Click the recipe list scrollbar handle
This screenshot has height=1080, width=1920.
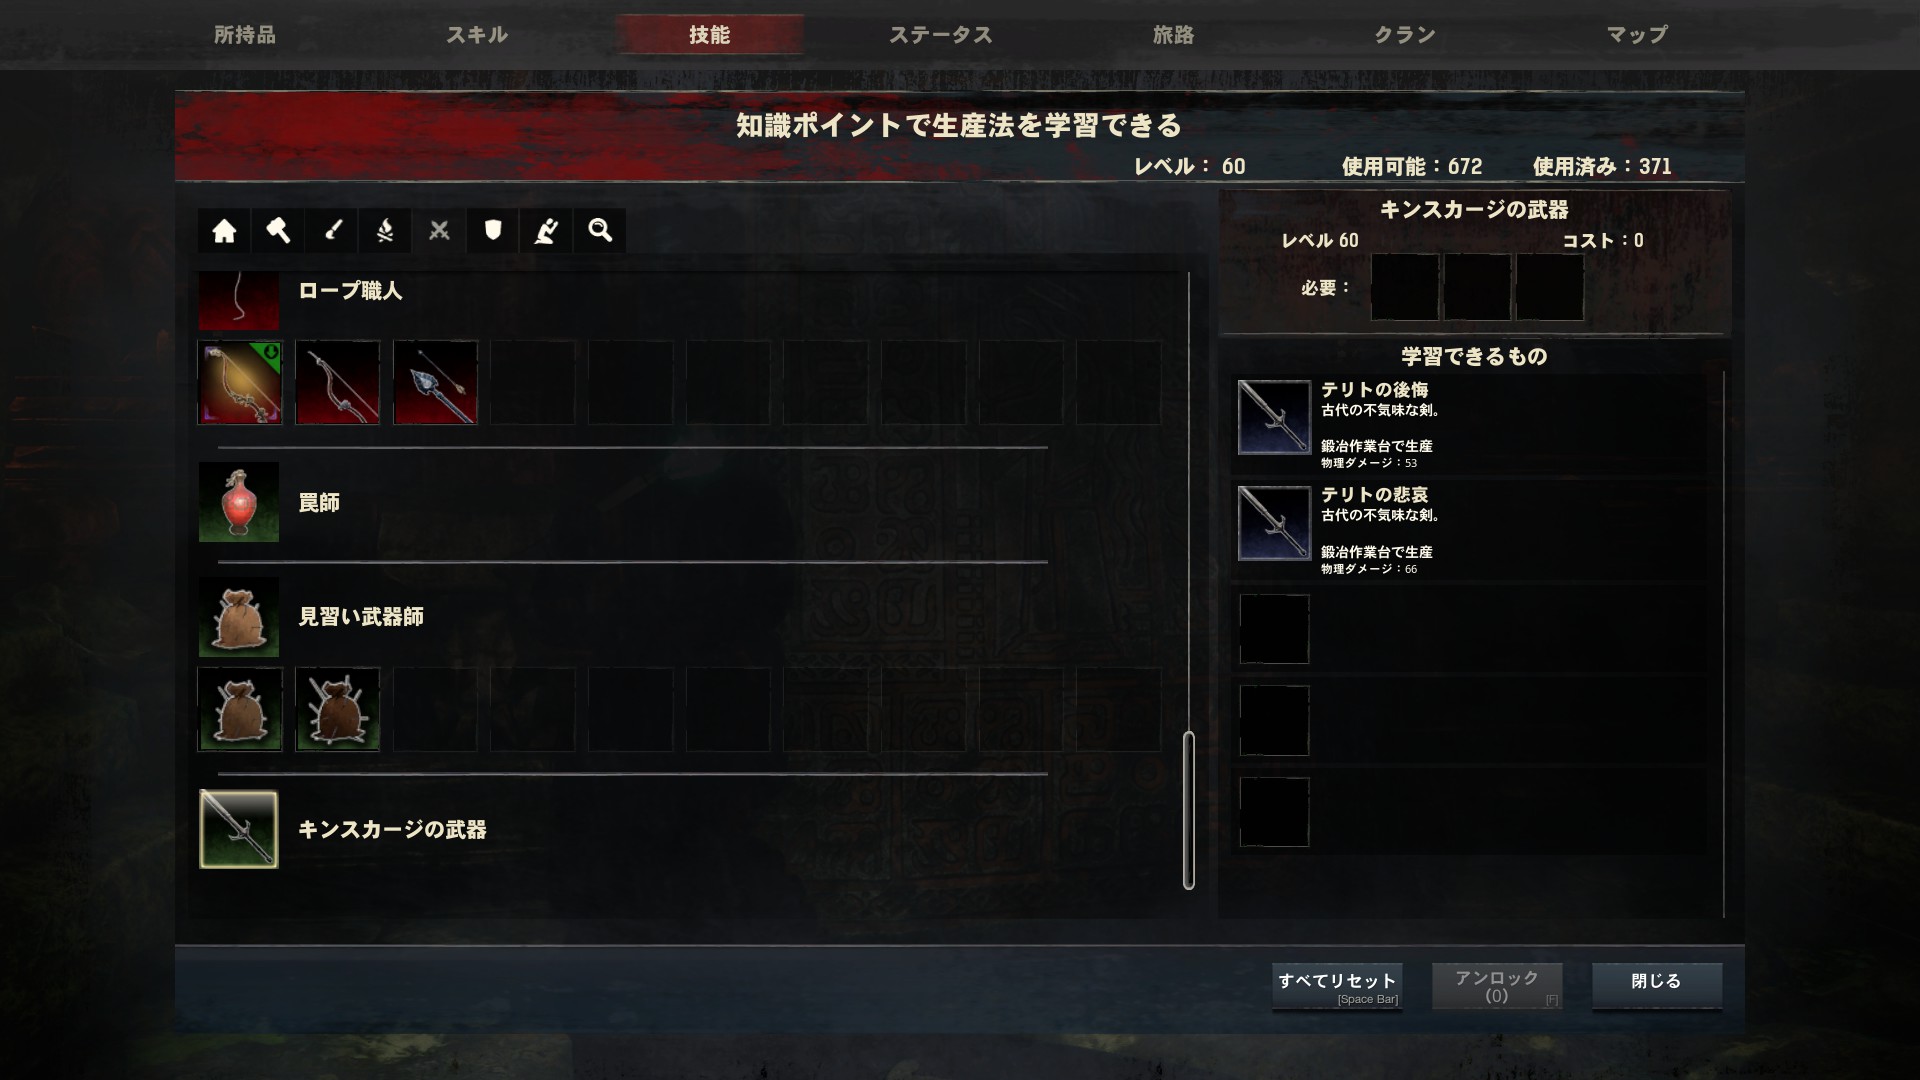1189,811
